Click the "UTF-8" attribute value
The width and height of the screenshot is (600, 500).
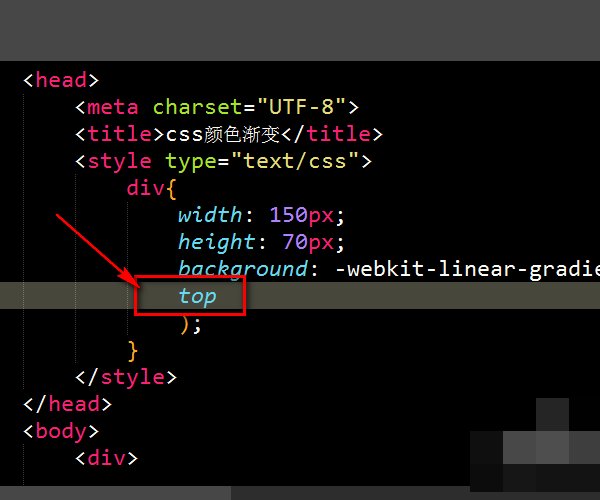[302, 107]
